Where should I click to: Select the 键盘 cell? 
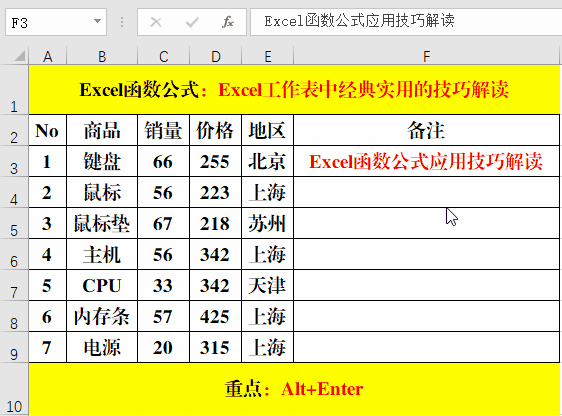click(x=102, y=161)
